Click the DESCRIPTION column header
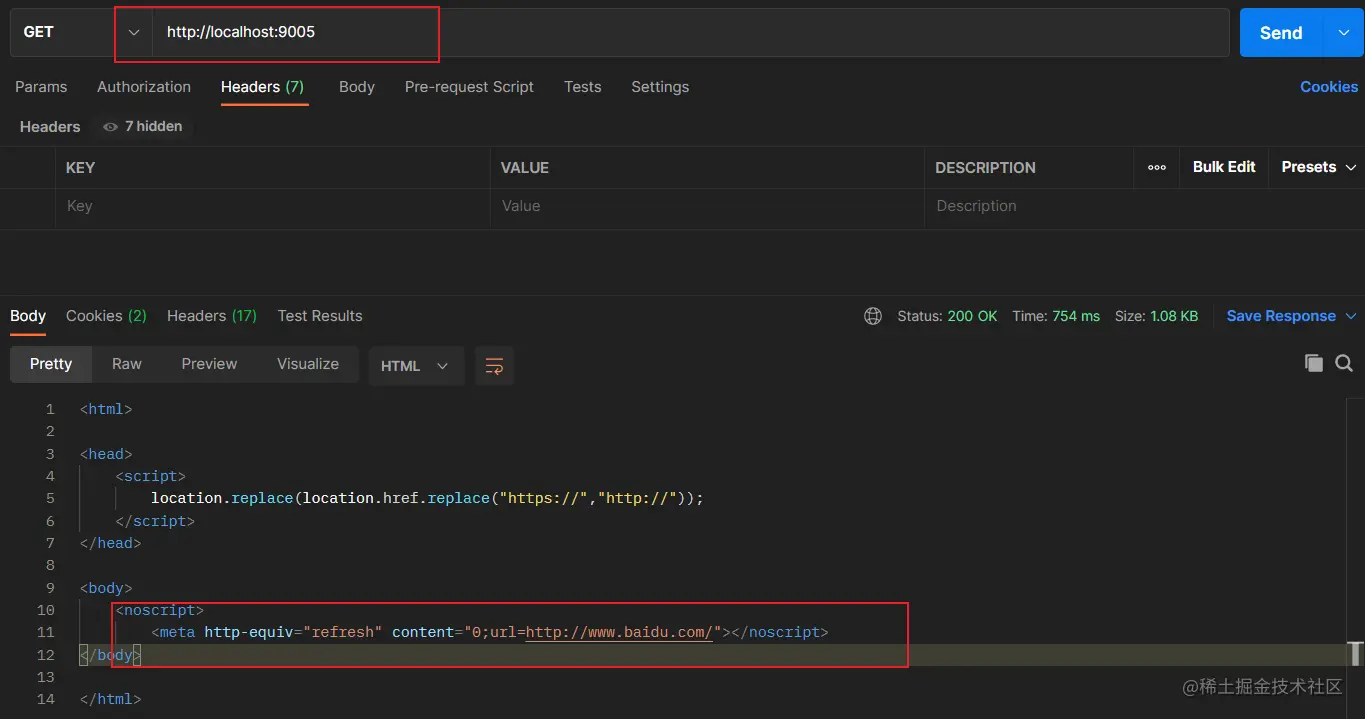 click(985, 168)
